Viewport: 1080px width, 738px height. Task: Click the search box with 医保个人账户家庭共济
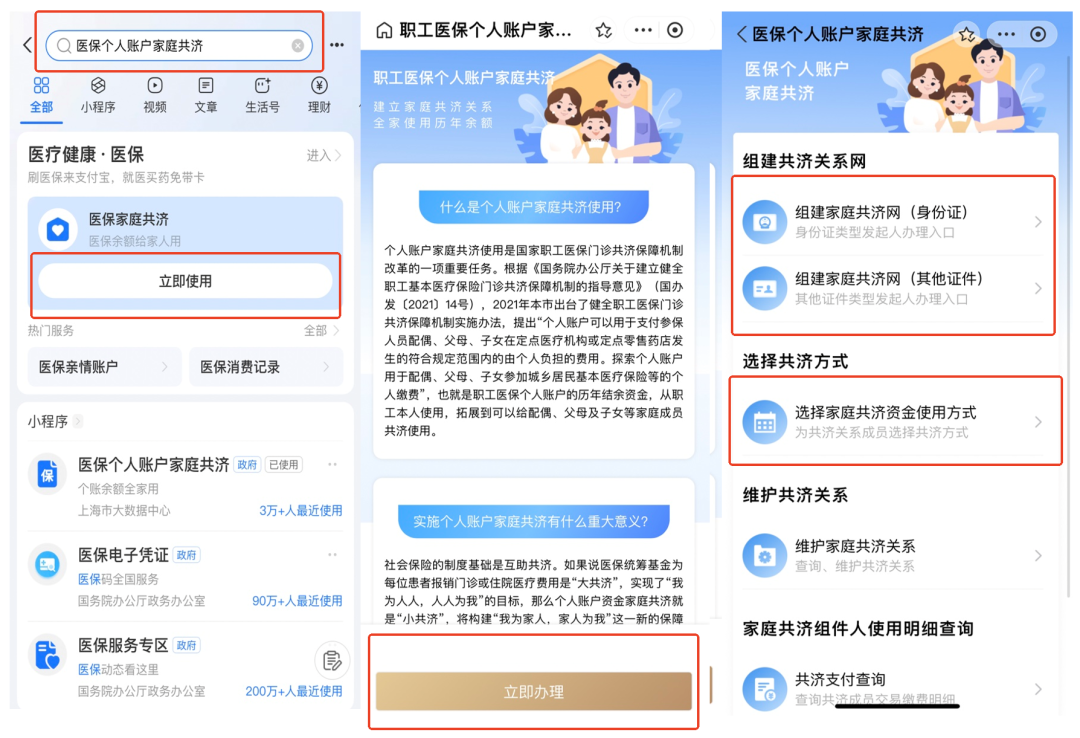[179, 45]
